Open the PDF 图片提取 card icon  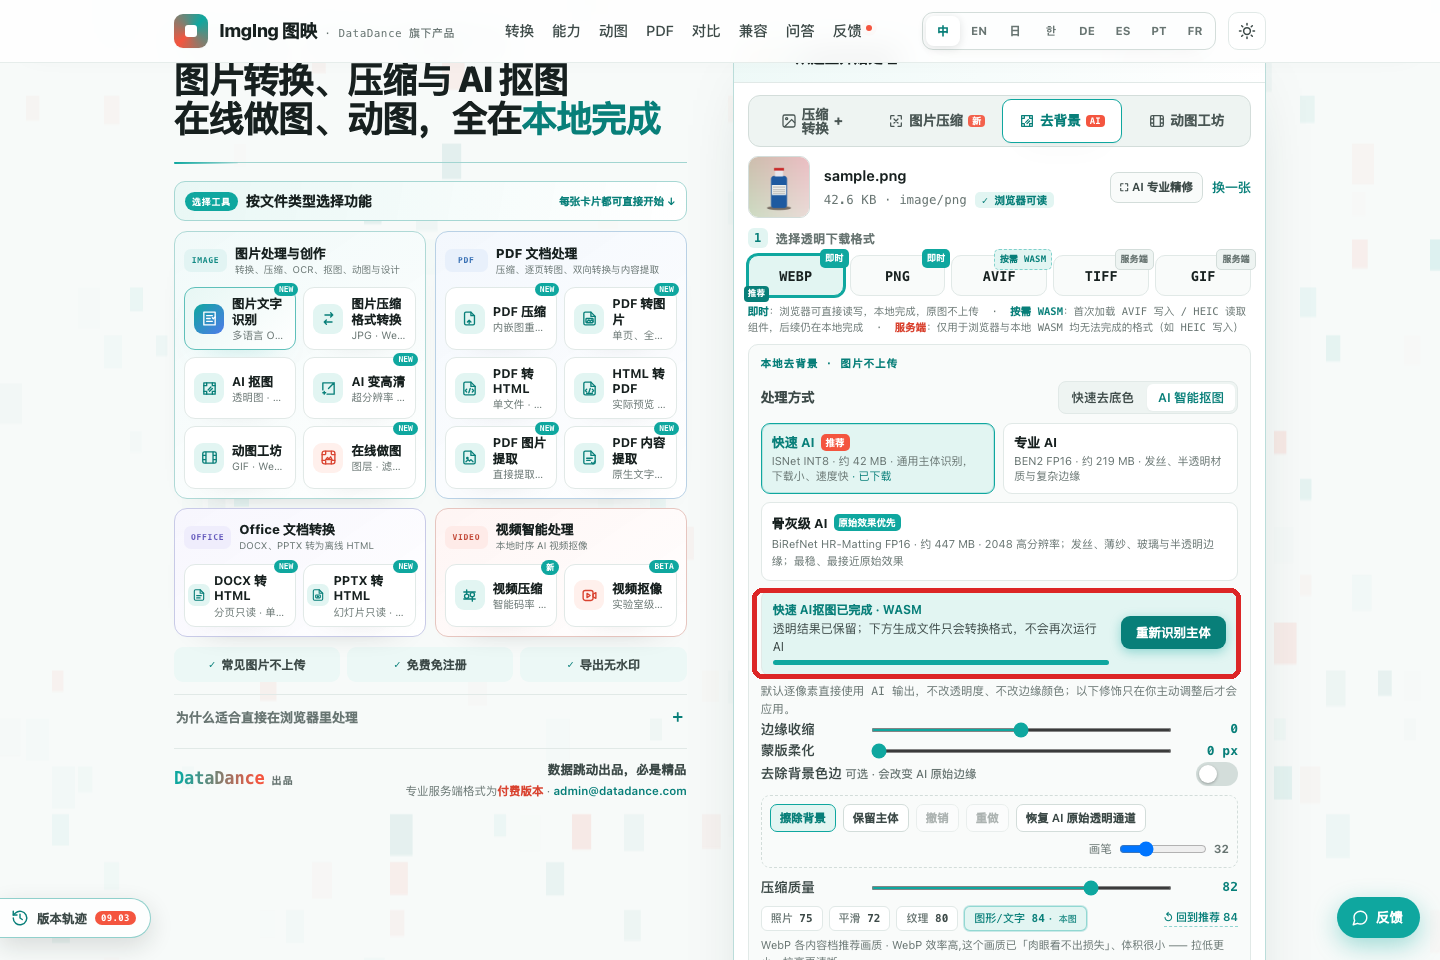469,458
